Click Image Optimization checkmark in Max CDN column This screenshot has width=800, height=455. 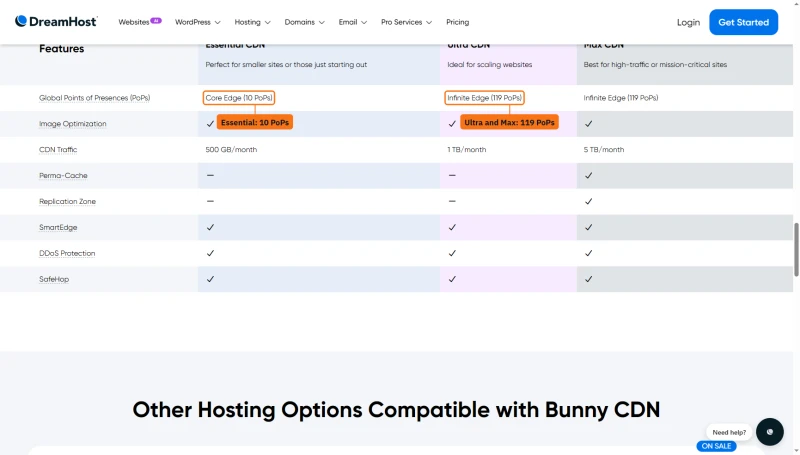[x=588, y=123]
